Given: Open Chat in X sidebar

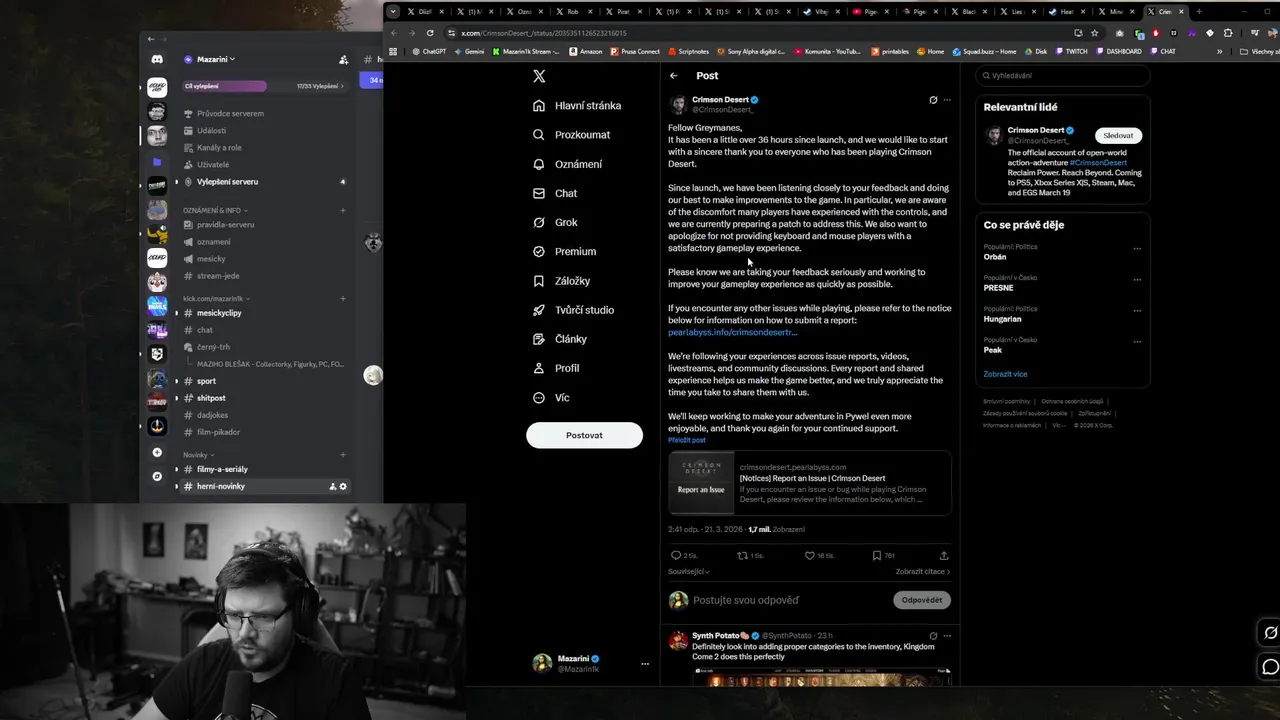Looking at the screenshot, I should point(554,193).
